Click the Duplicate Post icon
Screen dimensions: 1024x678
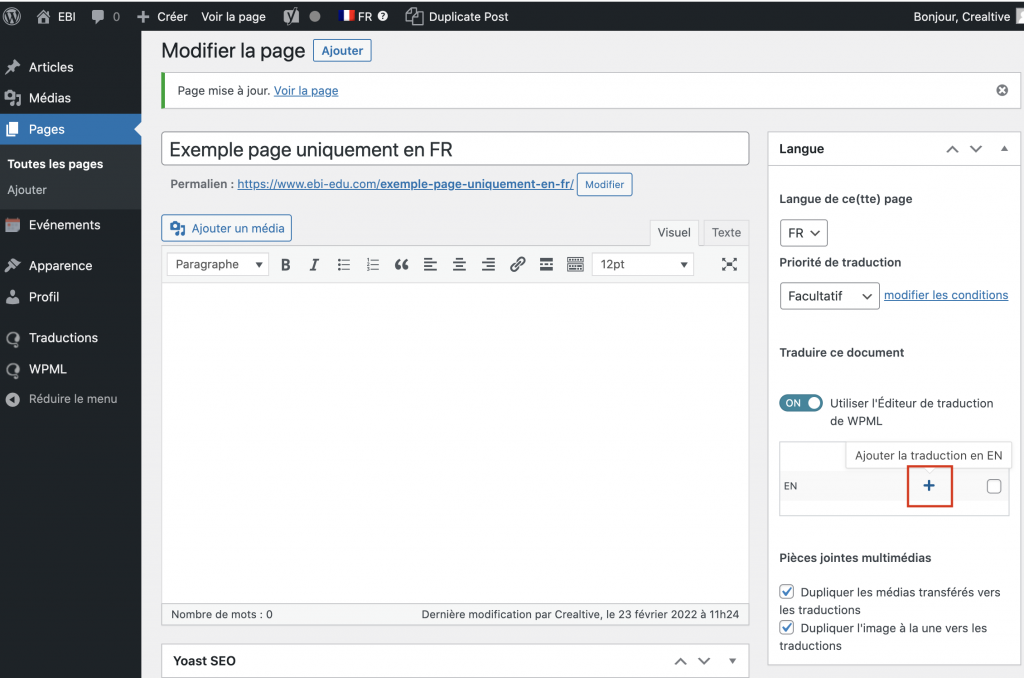coord(414,16)
